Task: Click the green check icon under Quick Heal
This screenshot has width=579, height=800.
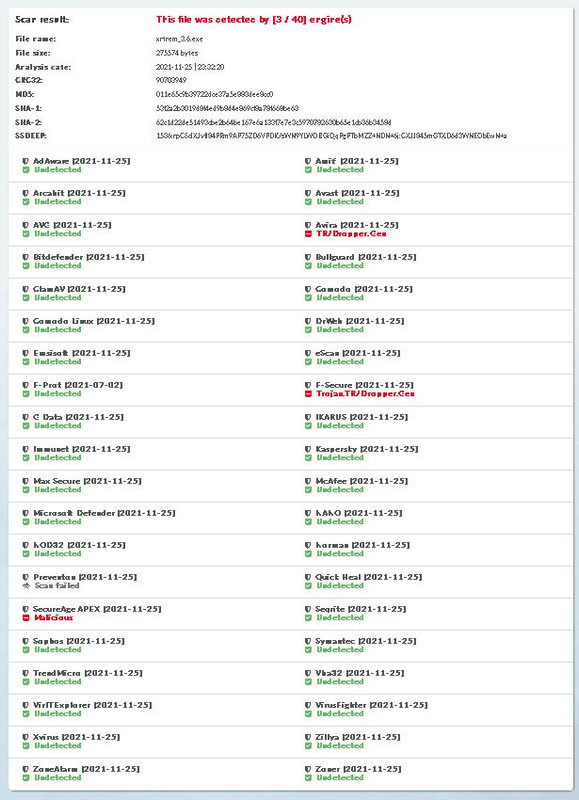Action: tap(308, 586)
